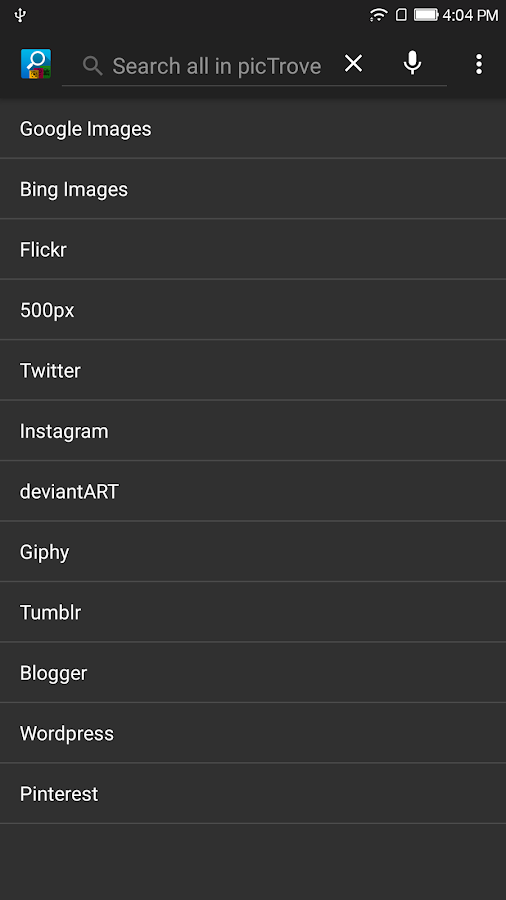Tap the magnifier search icon
The width and height of the screenshot is (506, 900).
[x=92, y=66]
